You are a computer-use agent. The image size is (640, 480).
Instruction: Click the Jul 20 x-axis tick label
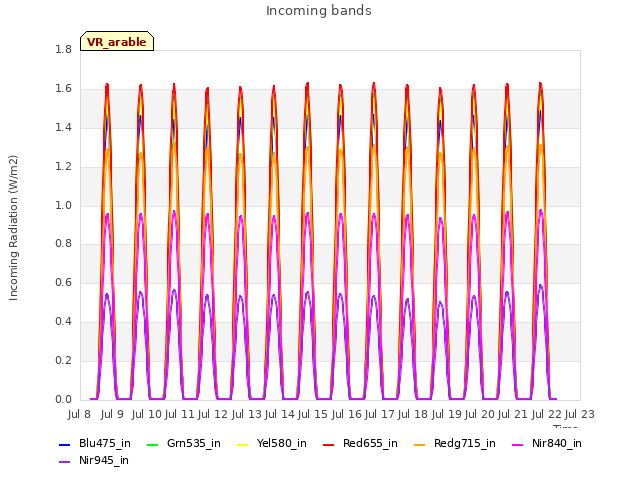(x=480, y=414)
